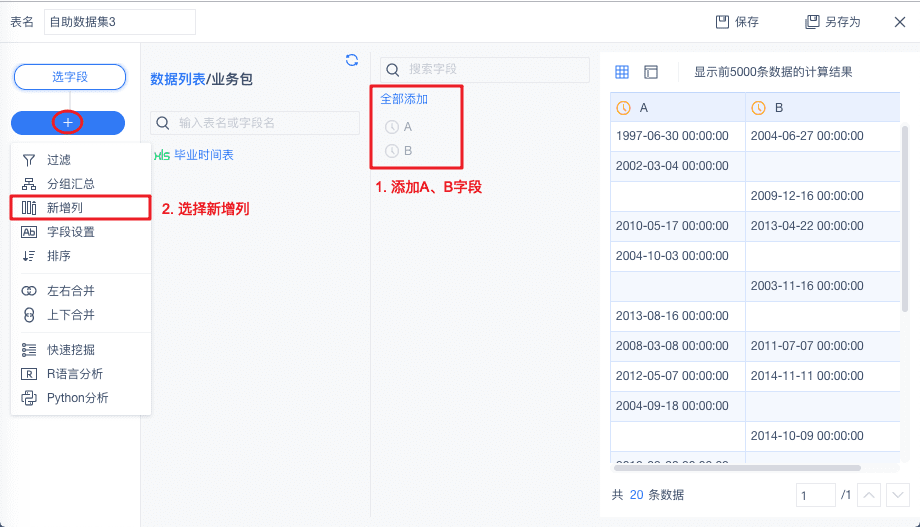Screen dimensions: 920x527
Task: Click cell 2004-06-27 00:00:00
Action: coord(823,136)
